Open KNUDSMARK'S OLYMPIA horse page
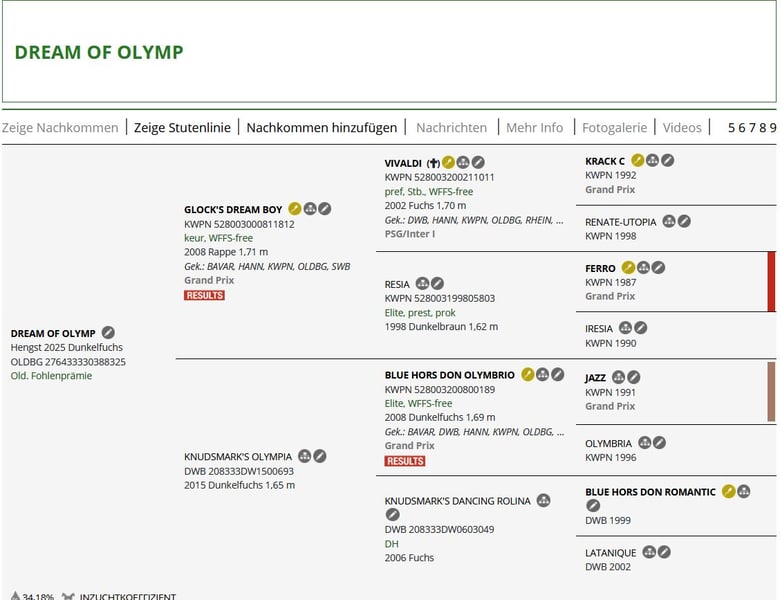780x600 pixels. (x=238, y=457)
